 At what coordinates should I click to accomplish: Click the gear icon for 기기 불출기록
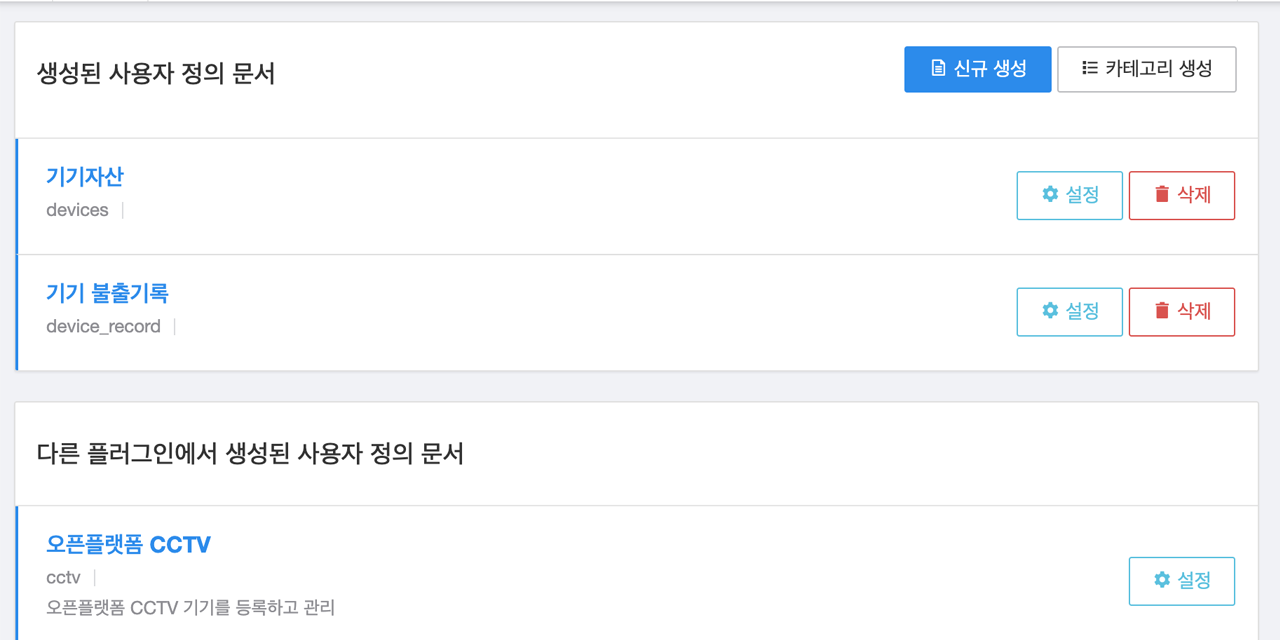(1050, 311)
